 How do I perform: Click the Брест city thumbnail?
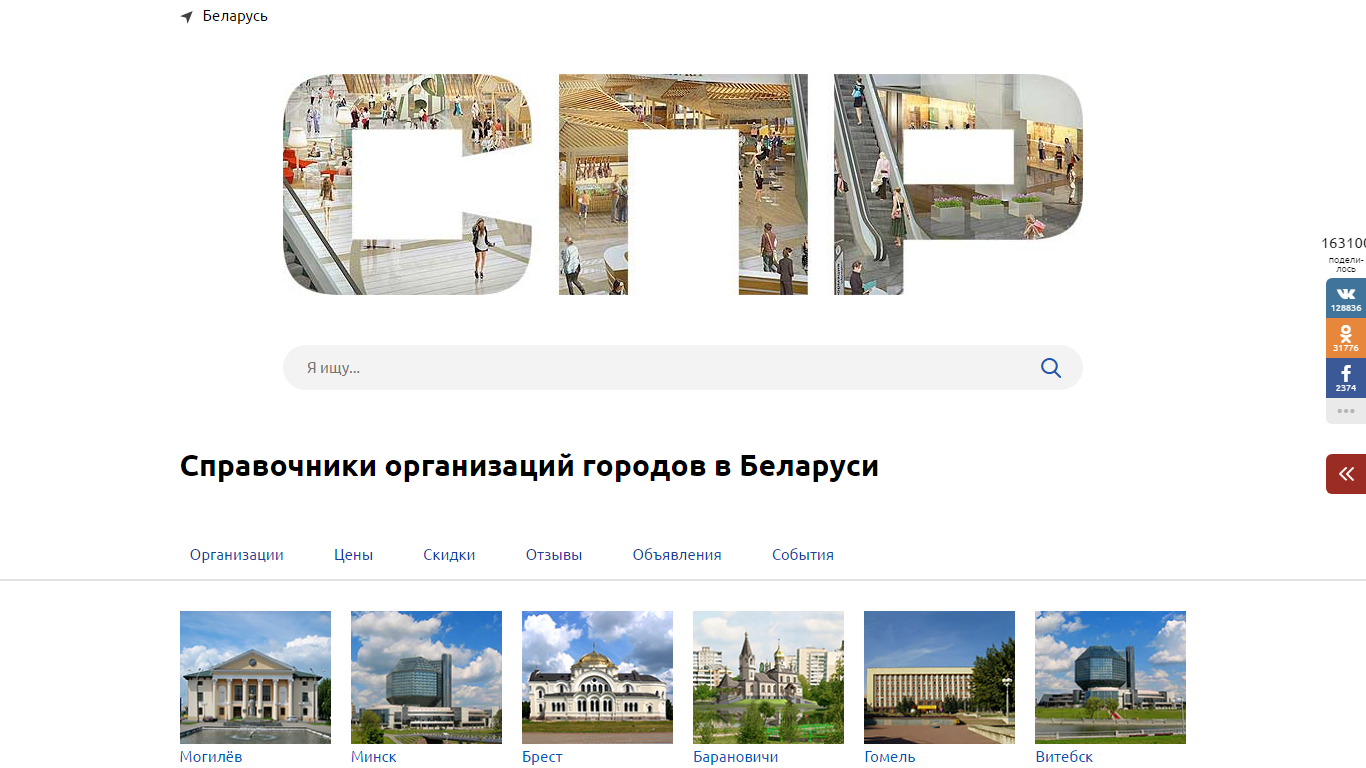coord(597,677)
